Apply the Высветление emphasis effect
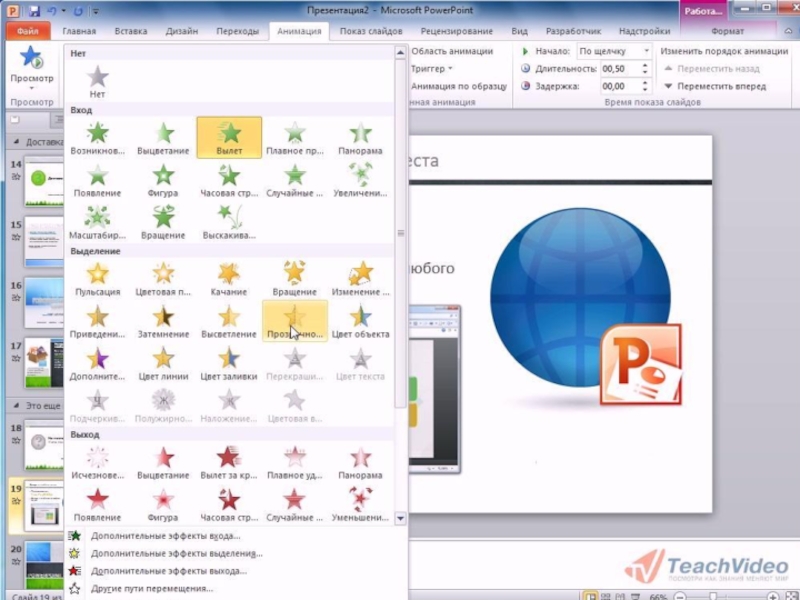 point(229,321)
